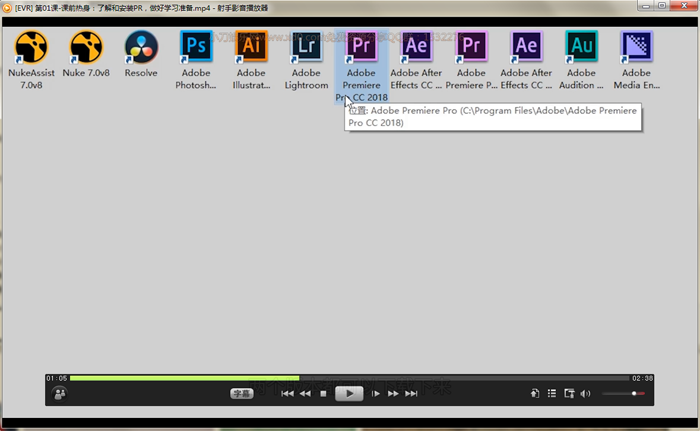Click the first Adobe After Effects CC icon
Image resolution: width=700 pixels, height=431 pixels.
click(416, 47)
